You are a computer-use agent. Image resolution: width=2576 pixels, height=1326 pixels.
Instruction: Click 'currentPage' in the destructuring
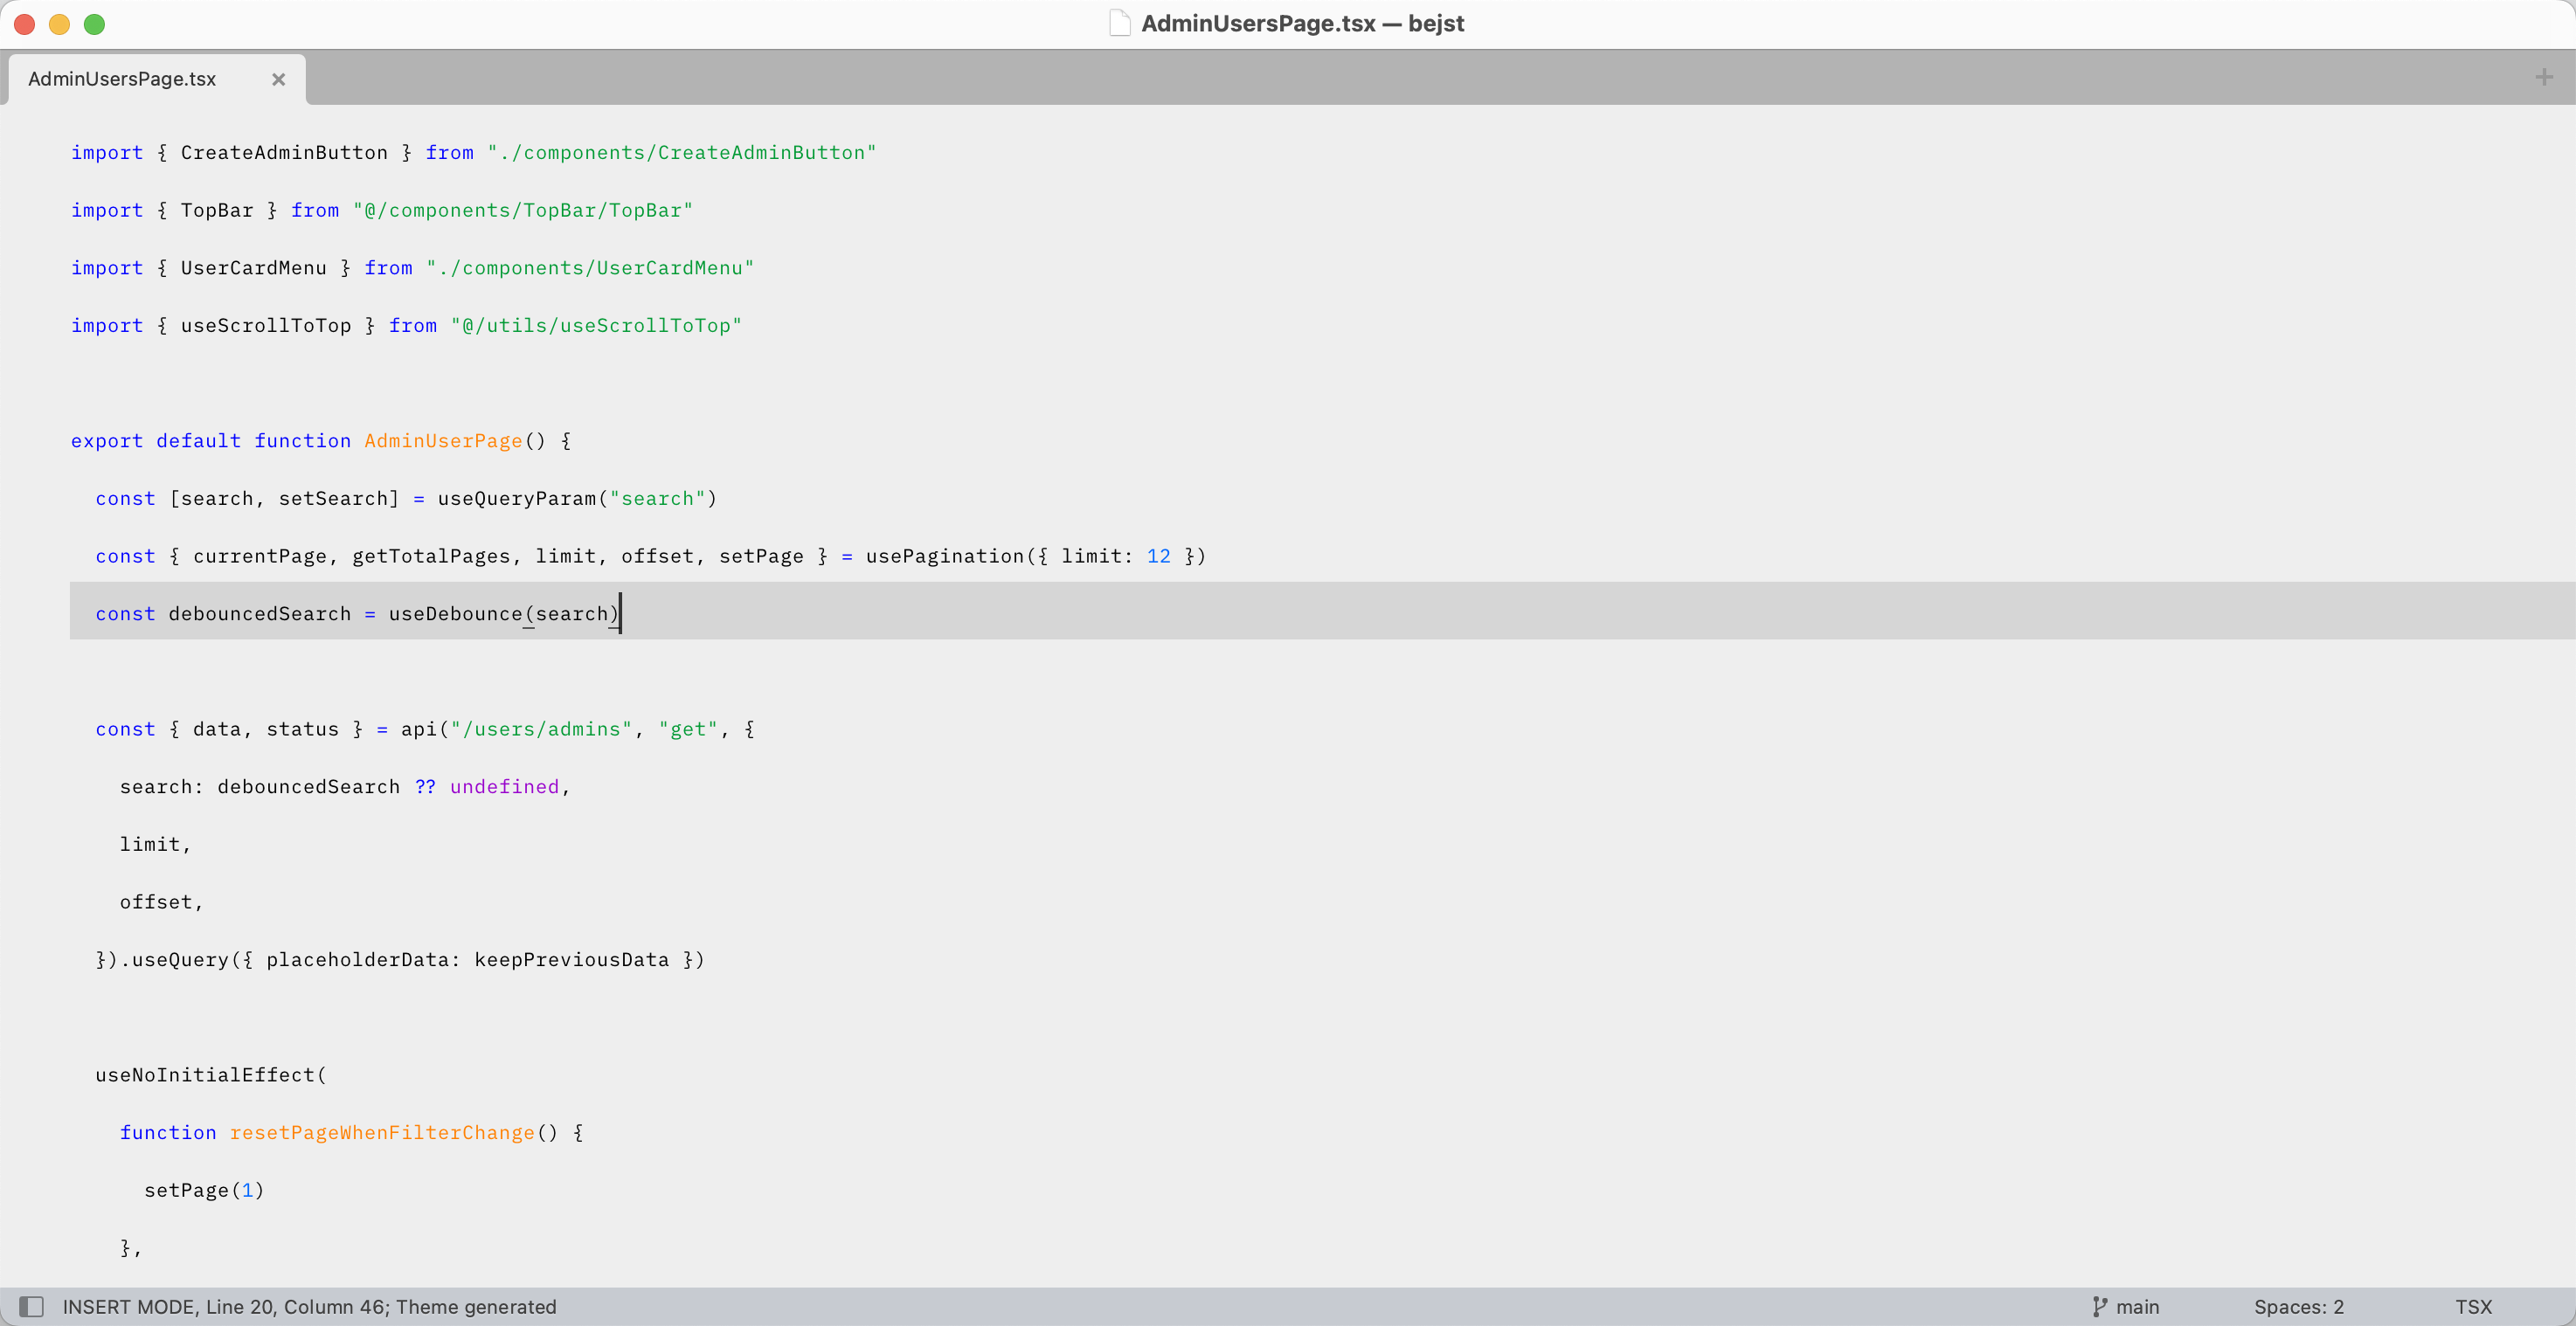[x=260, y=556]
